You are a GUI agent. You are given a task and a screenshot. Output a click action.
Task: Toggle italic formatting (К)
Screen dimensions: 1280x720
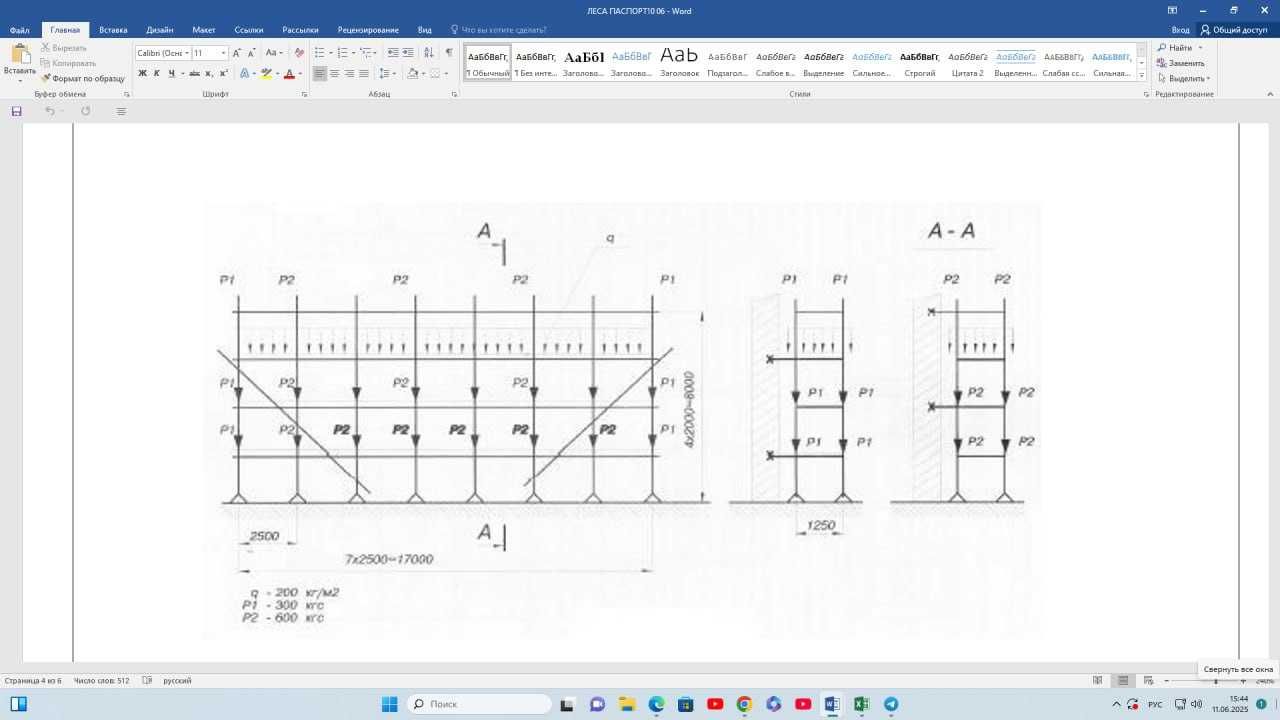[156, 73]
